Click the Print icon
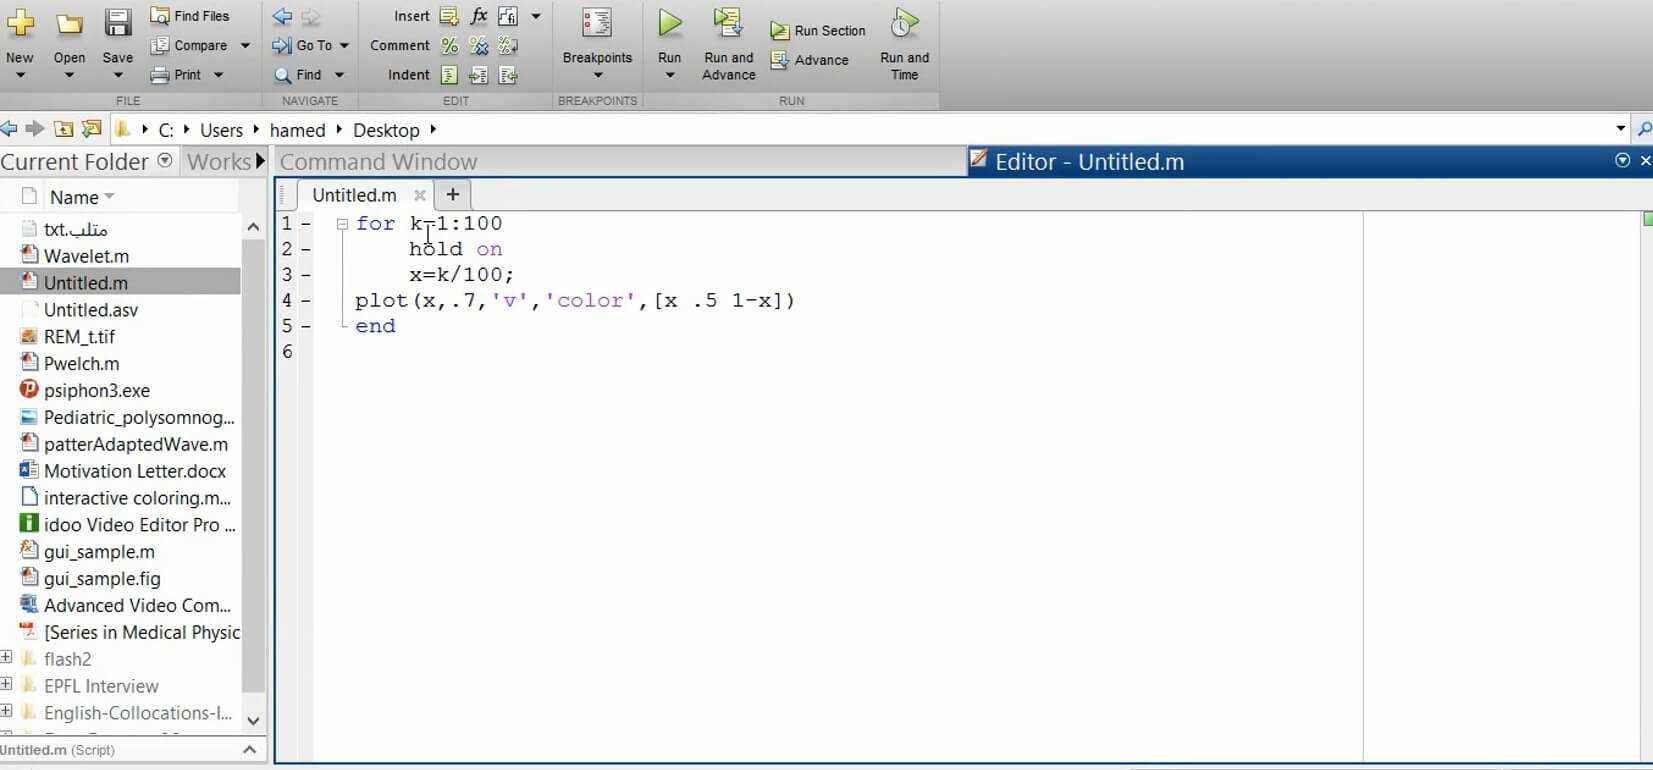The width and height of the screenshot is (1653, 770). 159,75
